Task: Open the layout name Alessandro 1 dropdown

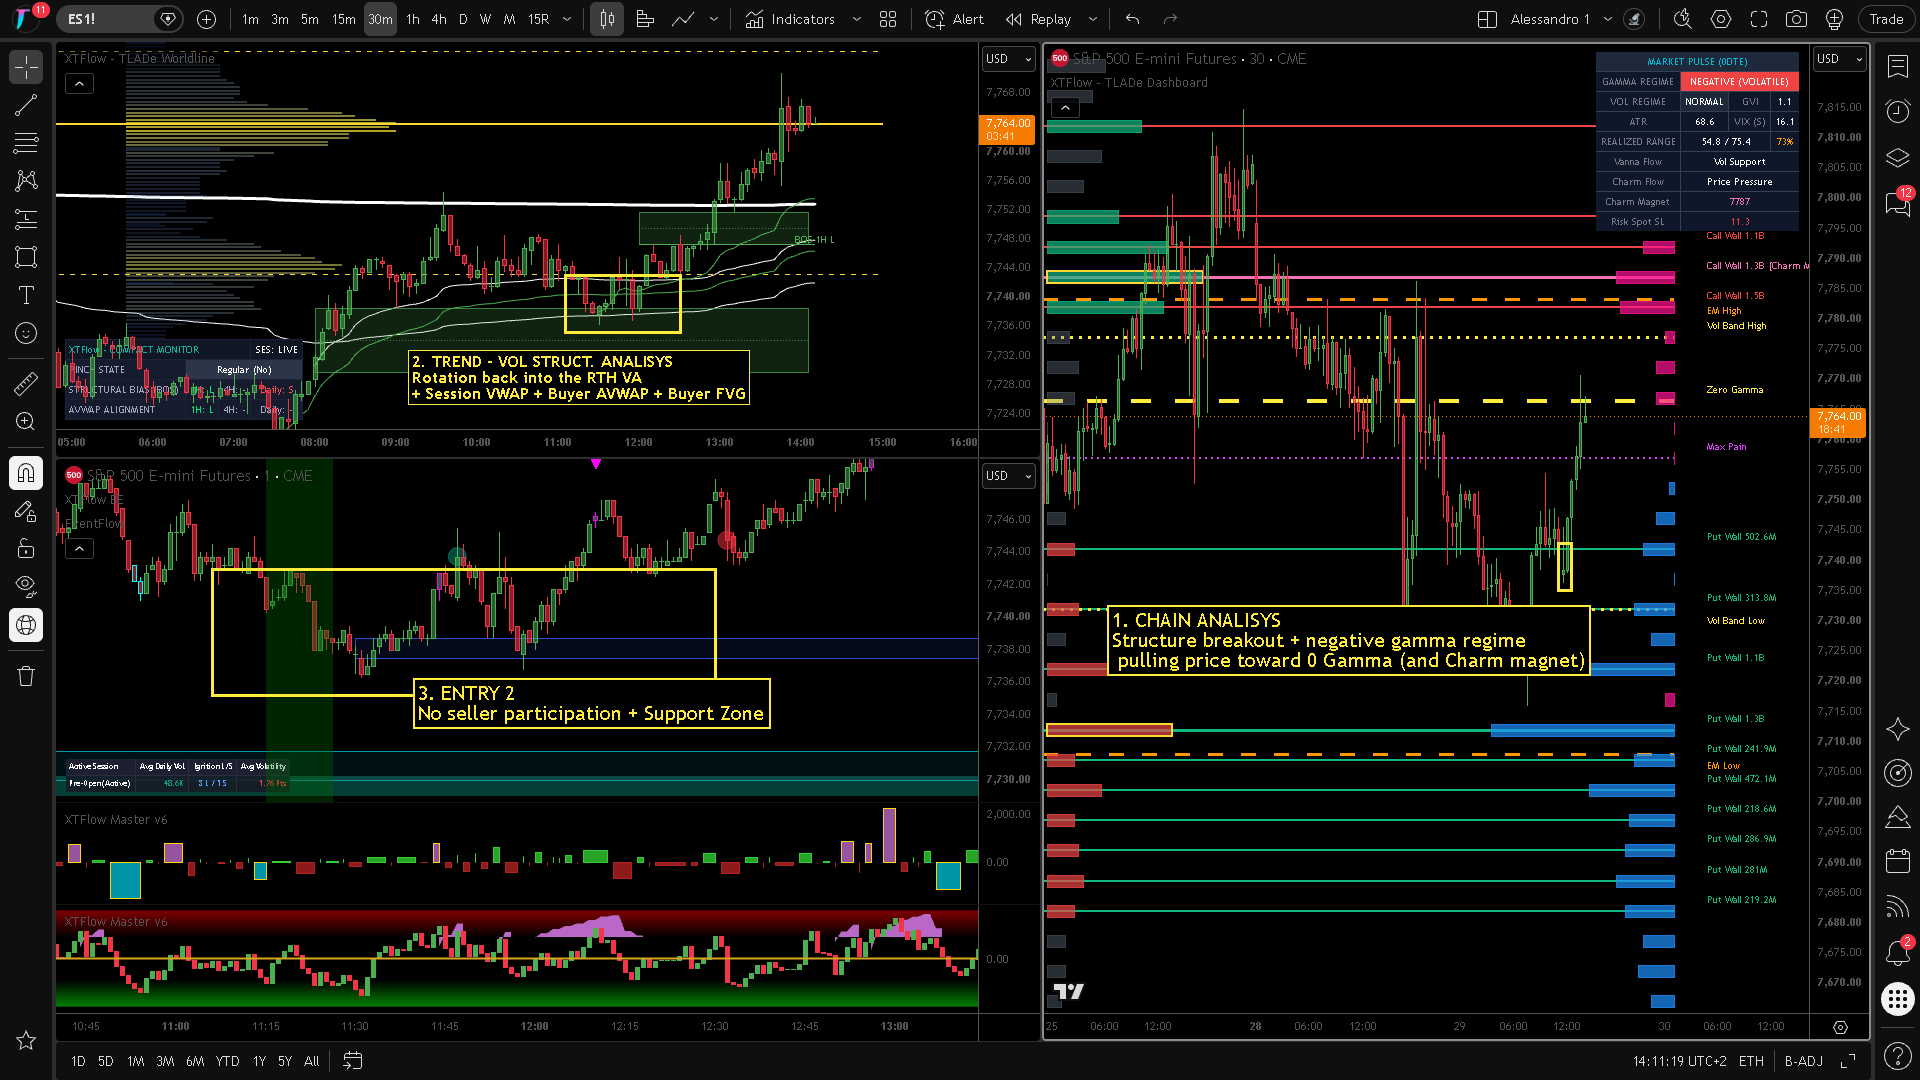Action: pos(1608,19)
